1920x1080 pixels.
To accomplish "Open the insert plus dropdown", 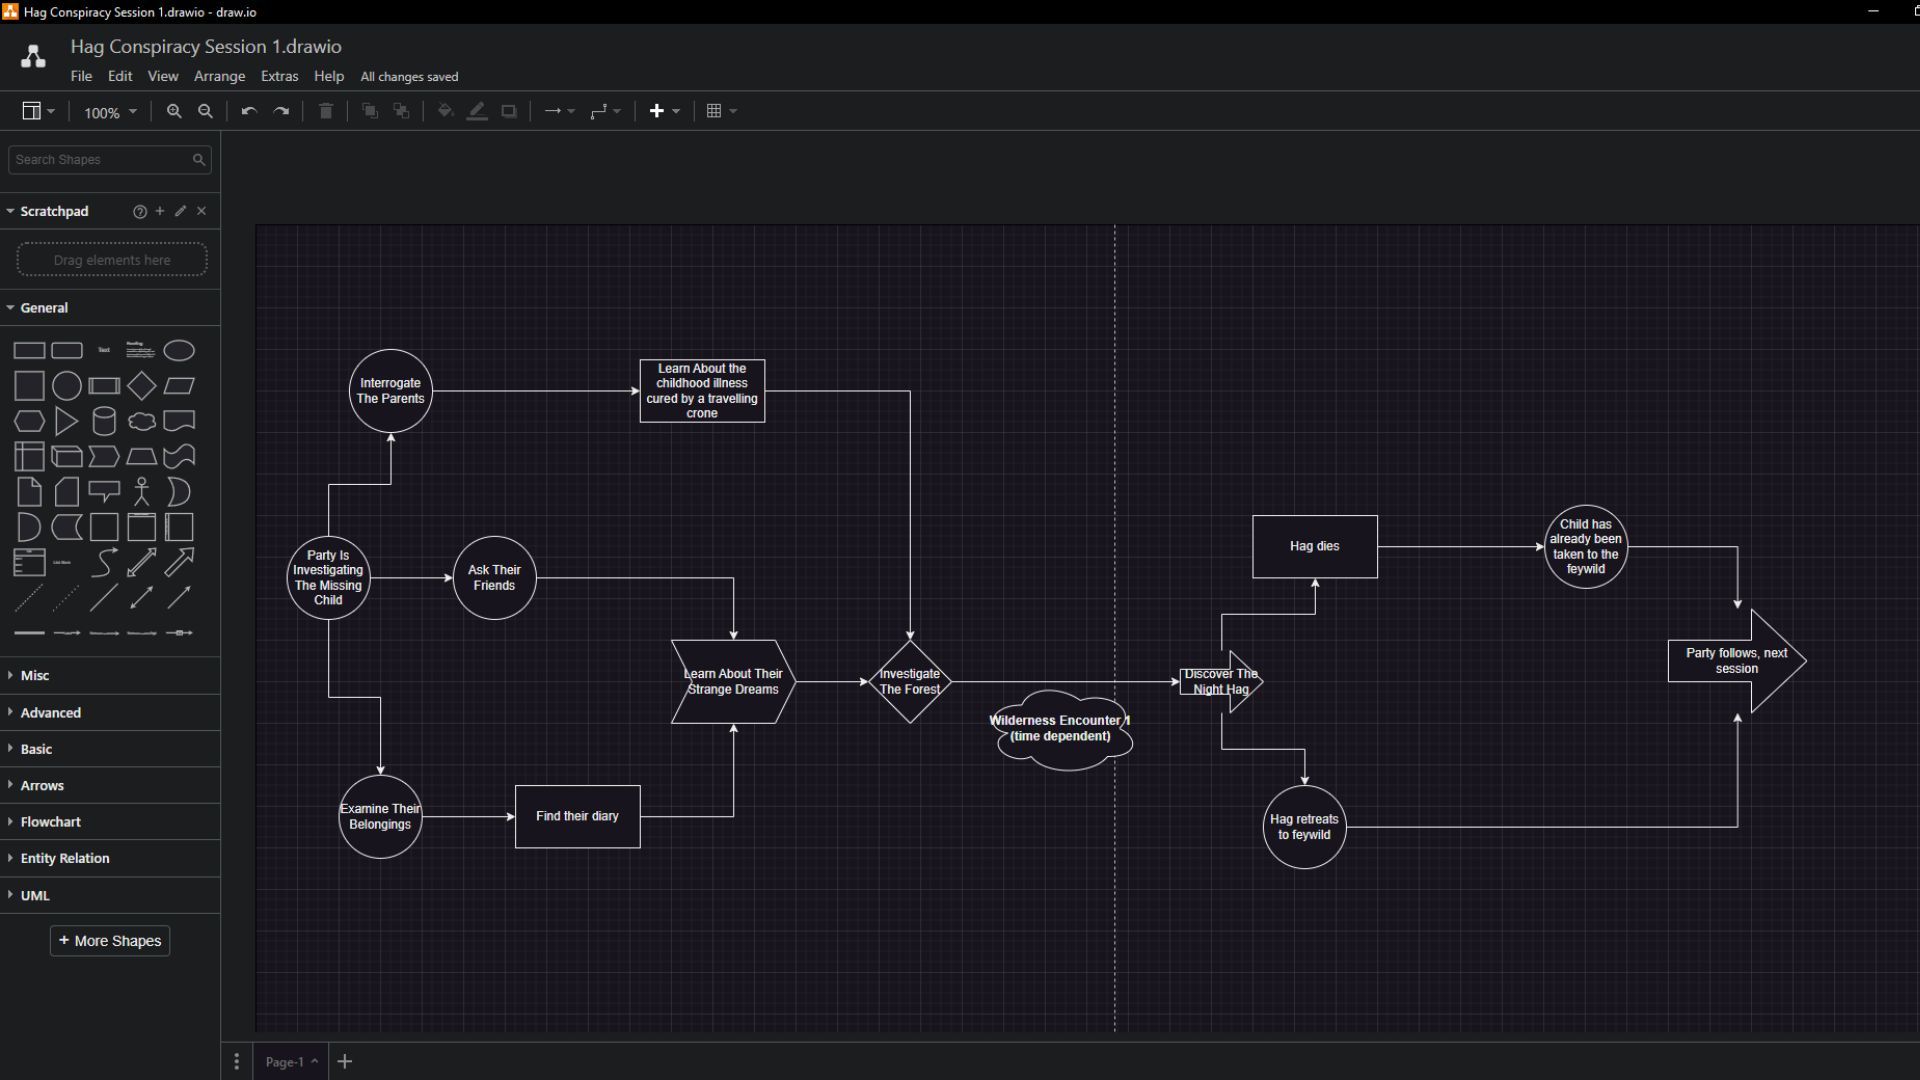I will [665, 111].
